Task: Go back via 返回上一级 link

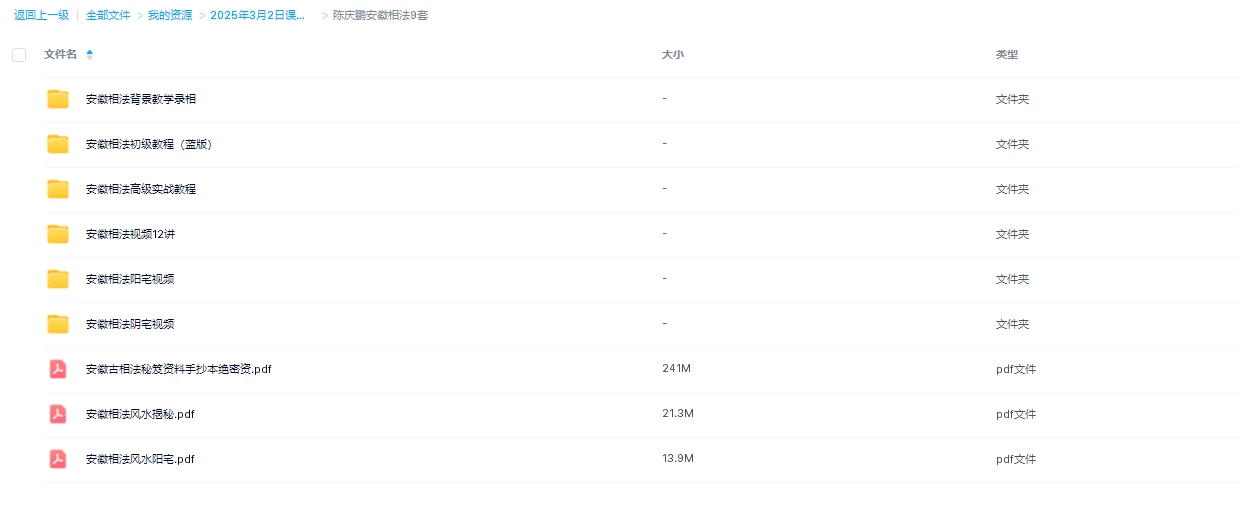Action: [41, 16]
